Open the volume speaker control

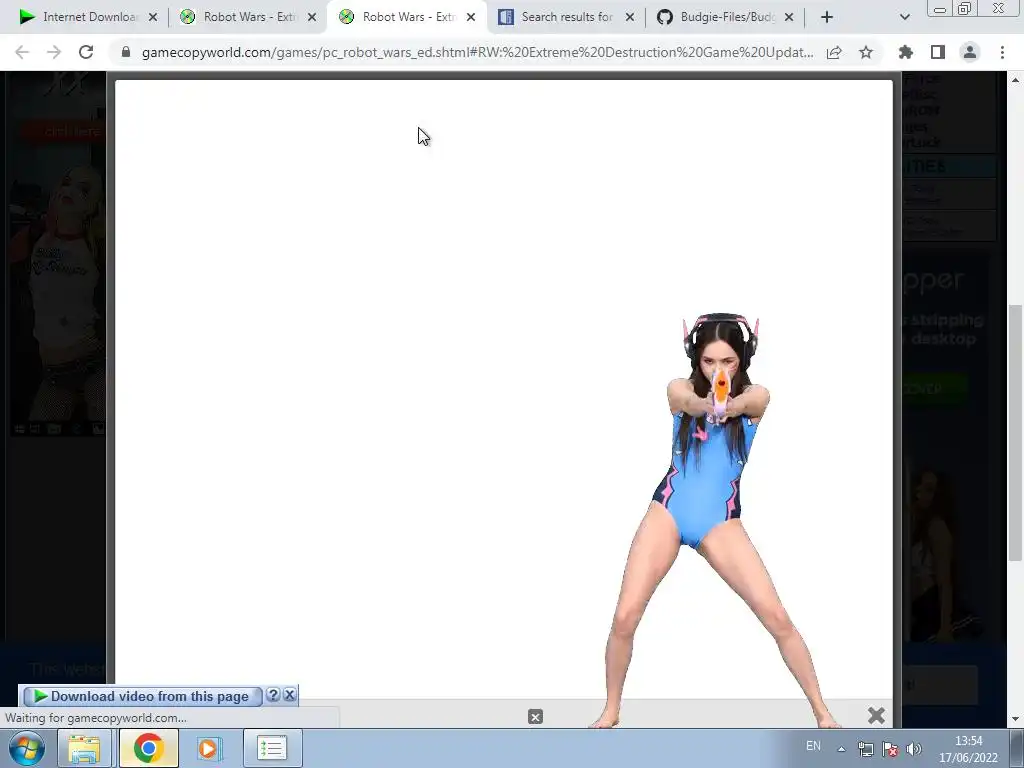[914, 749]
